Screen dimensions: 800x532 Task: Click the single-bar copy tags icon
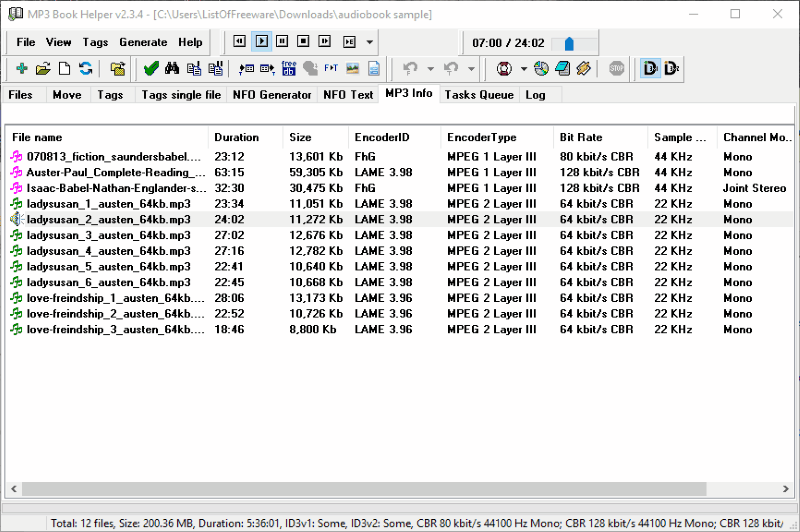click(194, 68)
